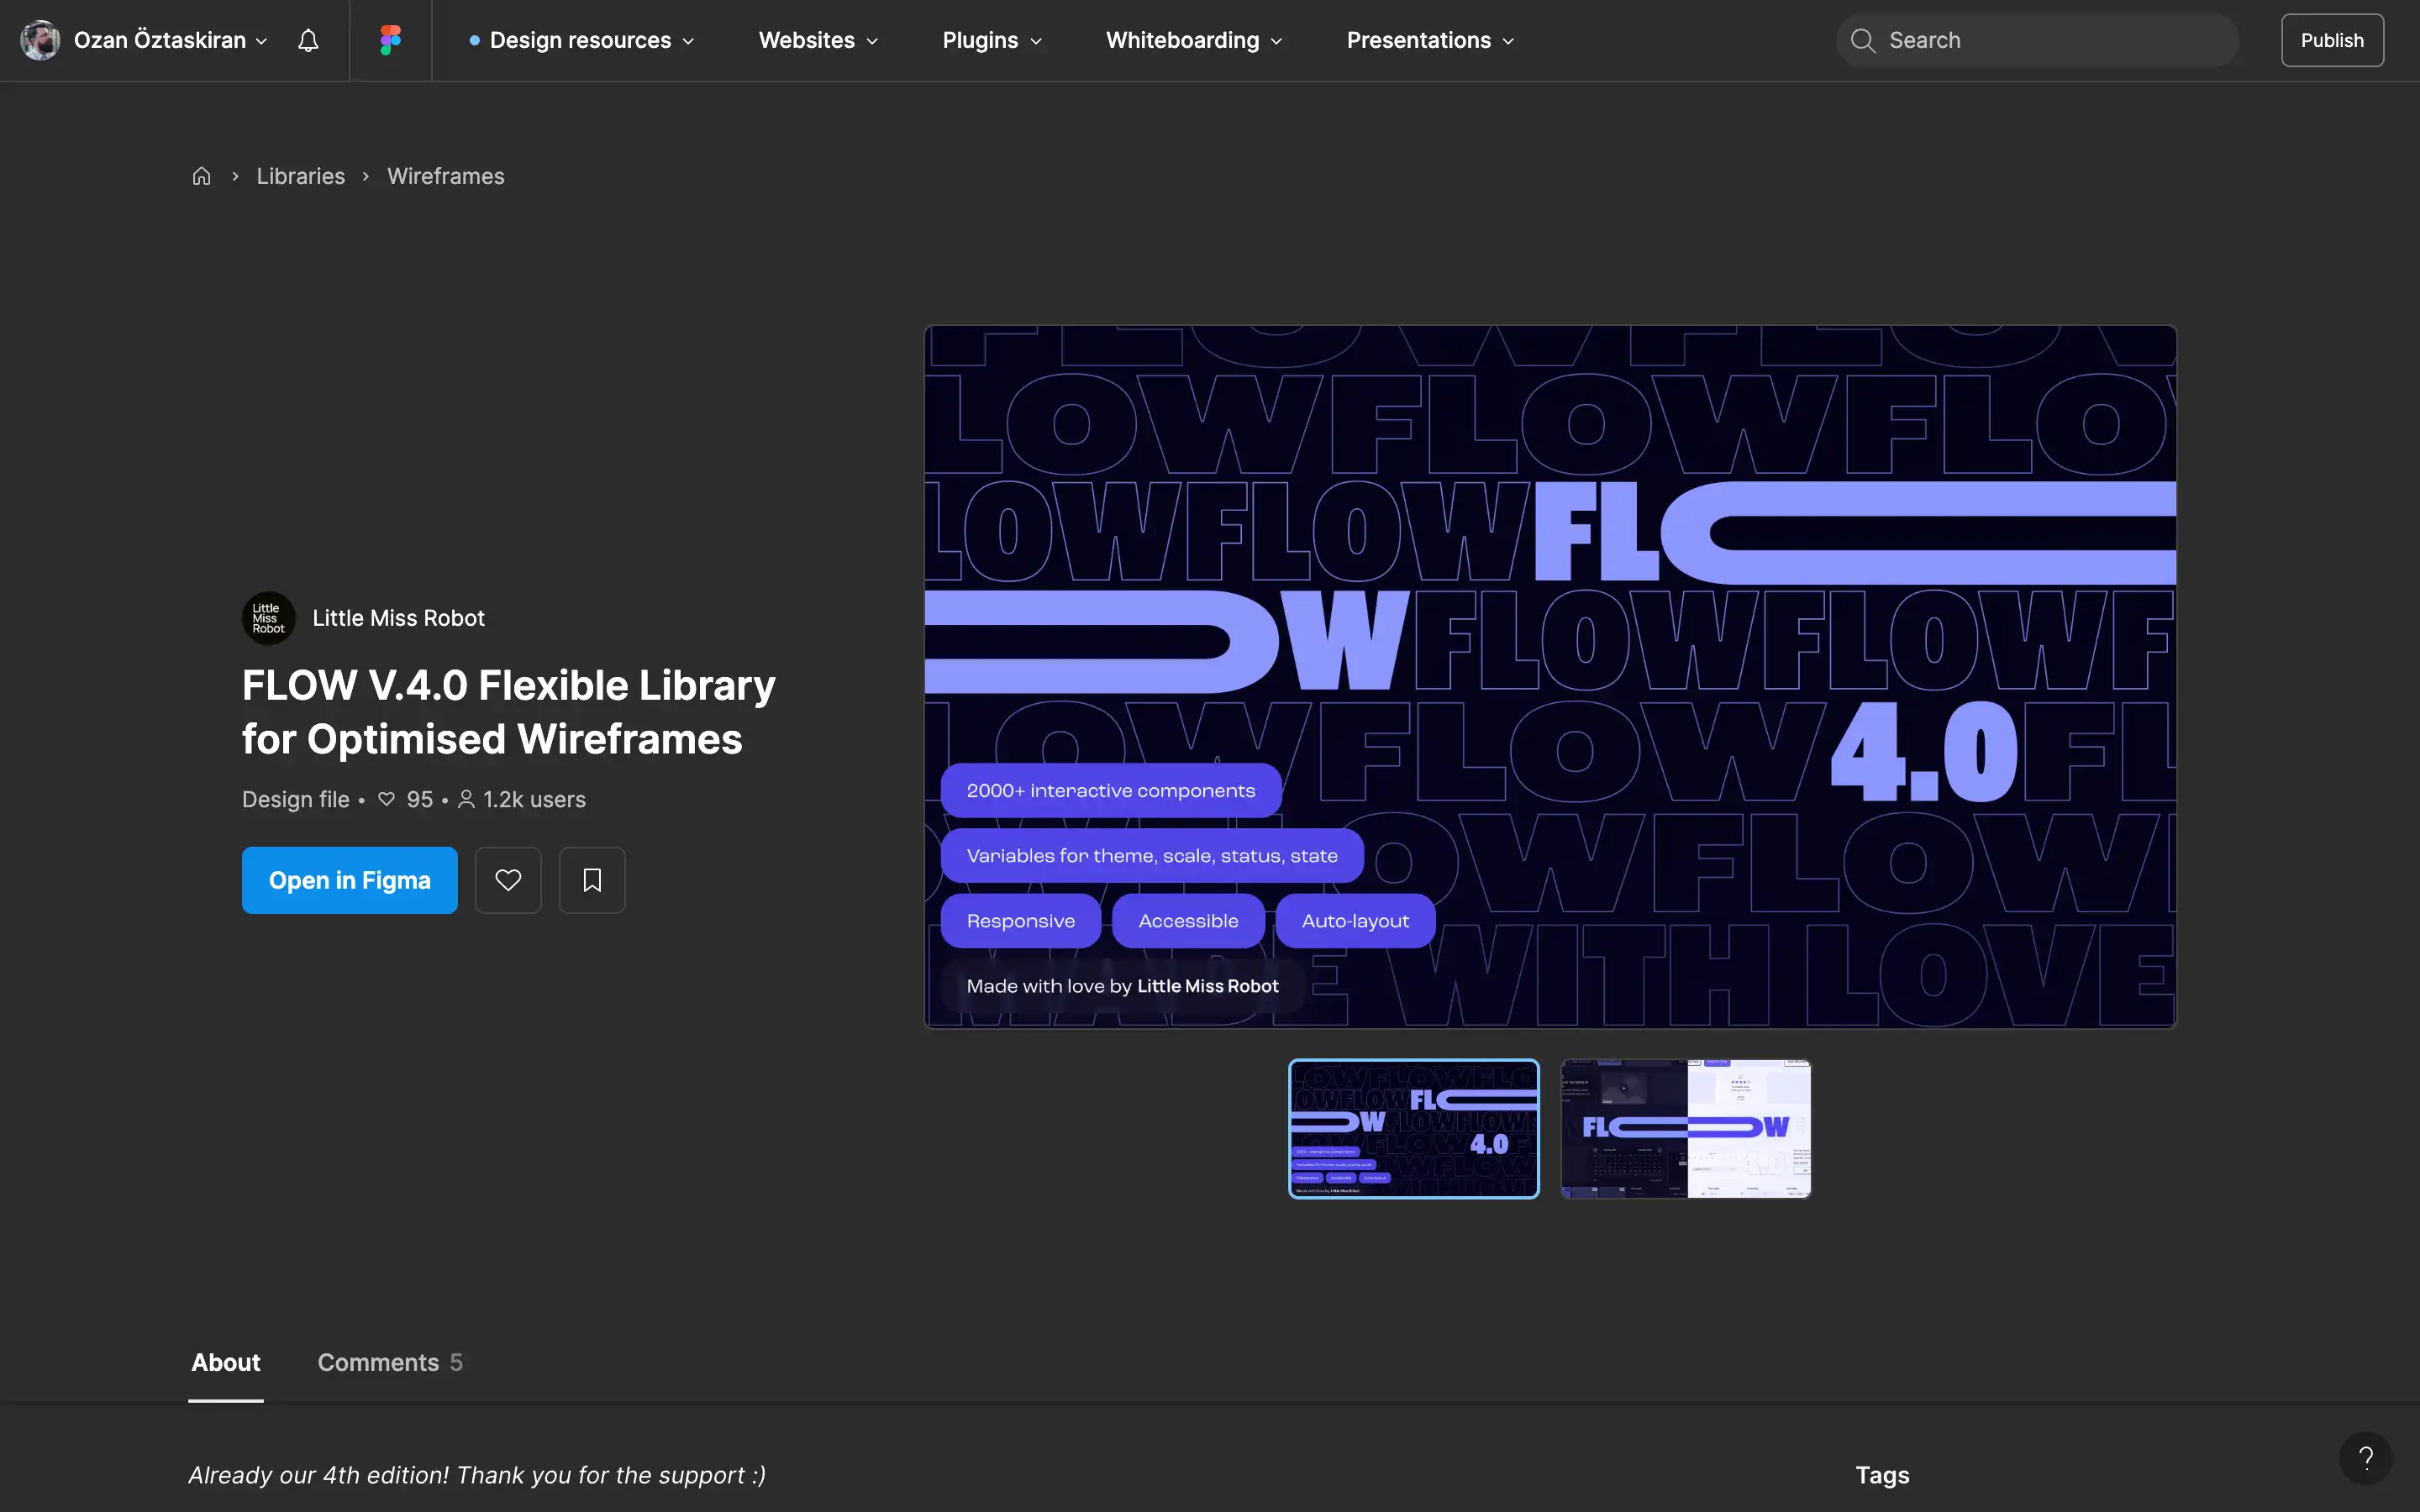Screen dimensions: 2420x1512
Task: Click the FLOW V.4.0 library title
Action: 509,712
